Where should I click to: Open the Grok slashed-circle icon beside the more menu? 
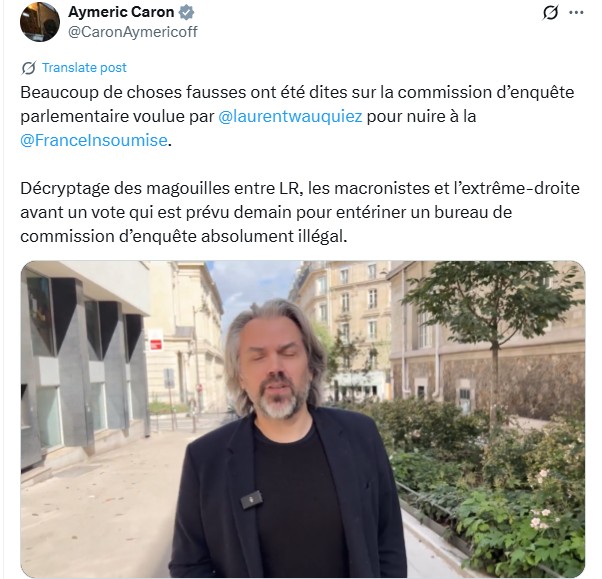(x=550, y=13)
